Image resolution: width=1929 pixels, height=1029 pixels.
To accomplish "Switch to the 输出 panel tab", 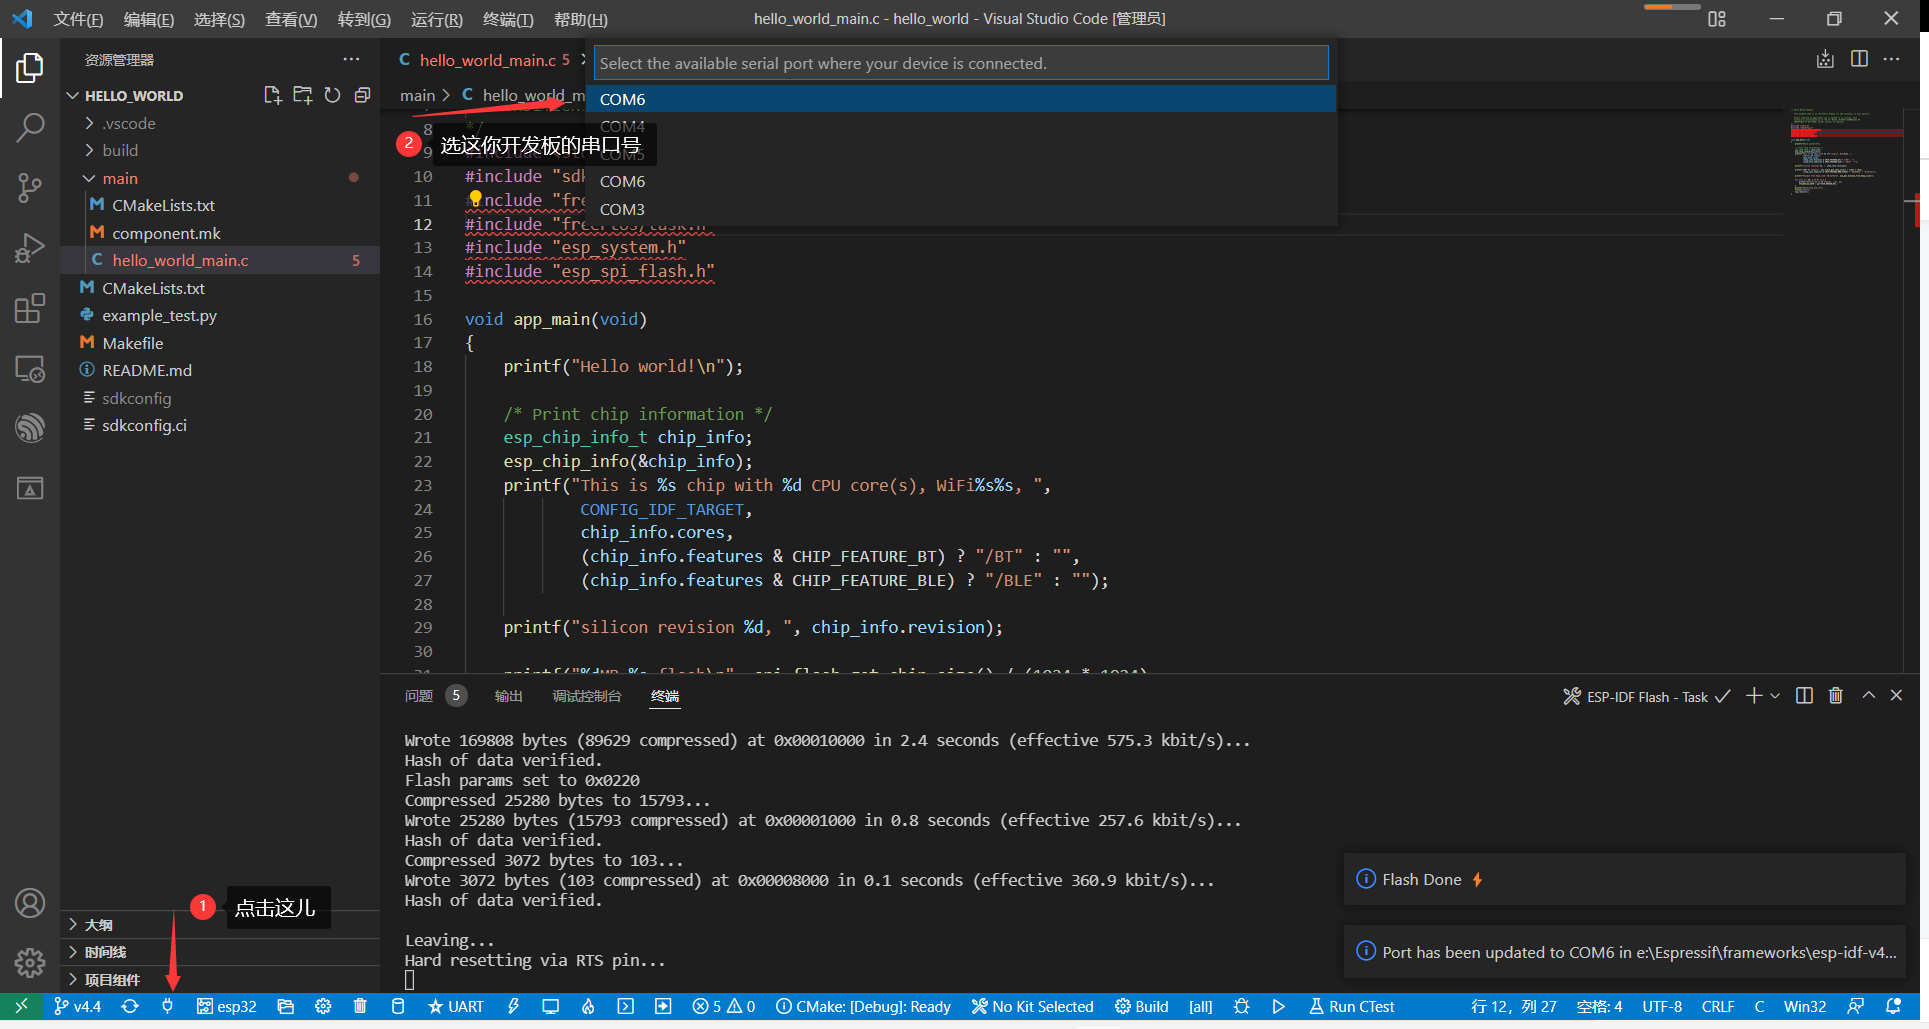I will point(508,696).
